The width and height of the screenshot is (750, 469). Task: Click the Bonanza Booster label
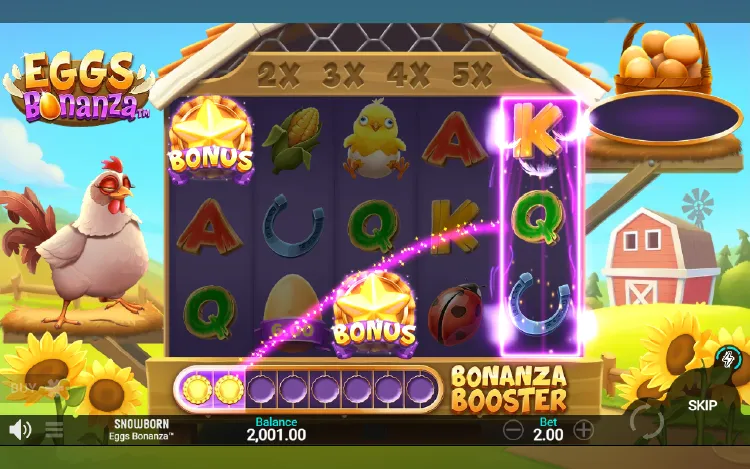[x=508, y=389]
